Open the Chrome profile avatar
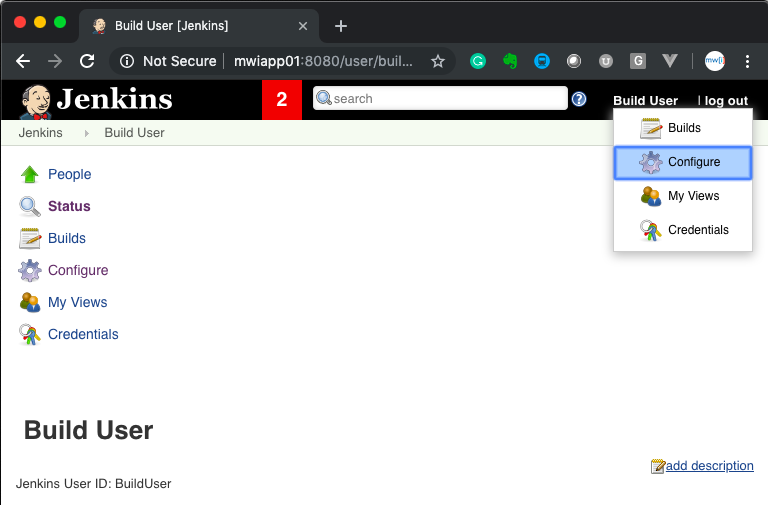This screenshot has width=768, height=505. [x=715, y=61]
